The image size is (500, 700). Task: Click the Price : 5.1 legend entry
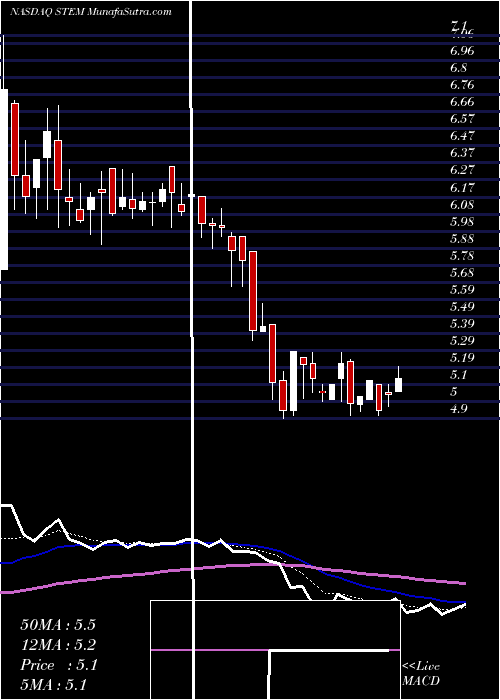point(58,665)
